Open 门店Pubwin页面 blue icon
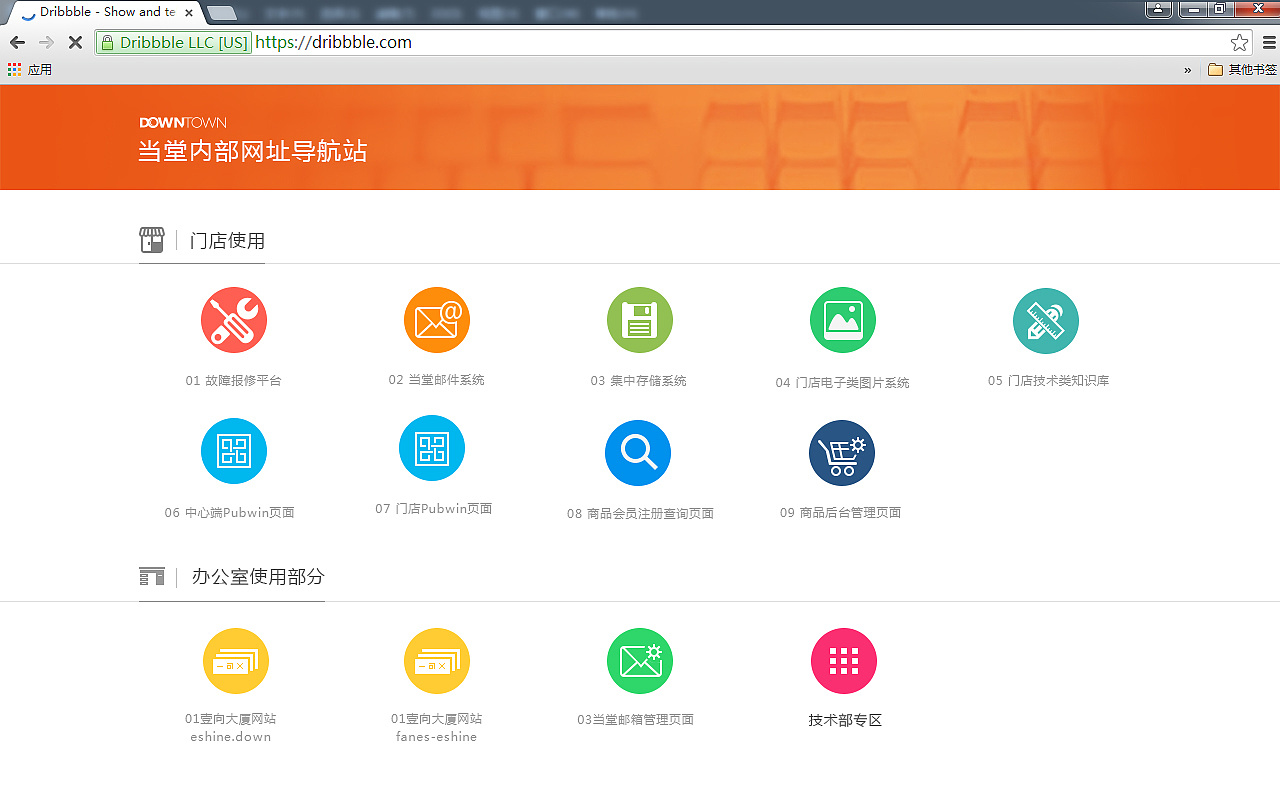1280x800 pixels. (432, 448)
